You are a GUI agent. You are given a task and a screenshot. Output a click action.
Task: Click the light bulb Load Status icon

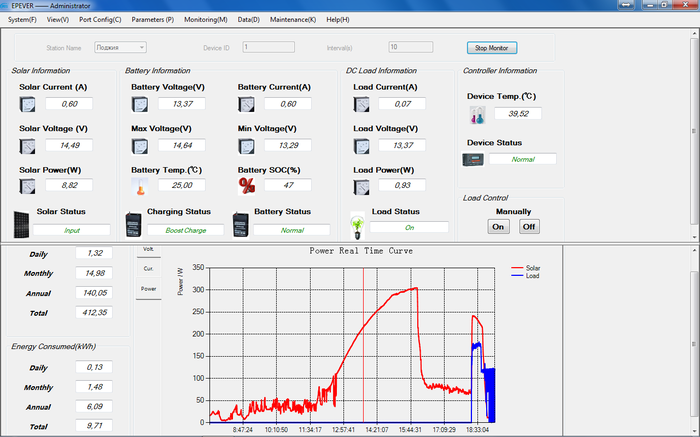click(357, 224)
